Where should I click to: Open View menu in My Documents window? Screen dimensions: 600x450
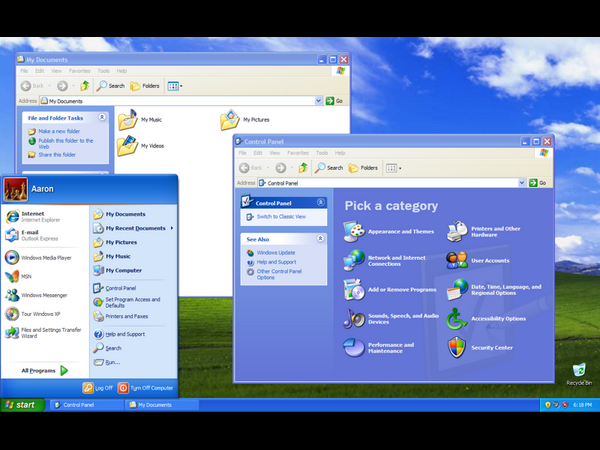coord(56,71)
